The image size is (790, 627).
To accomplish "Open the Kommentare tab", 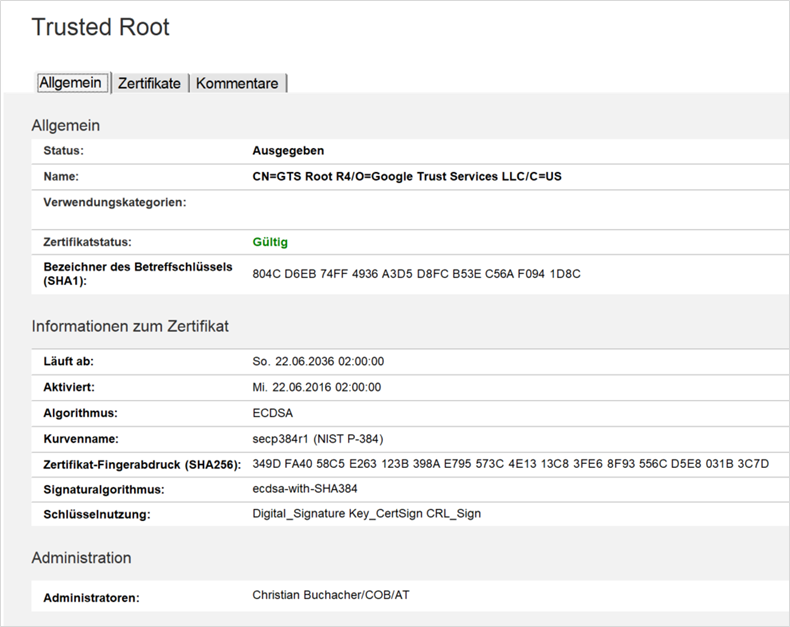I will coord(237,84).
